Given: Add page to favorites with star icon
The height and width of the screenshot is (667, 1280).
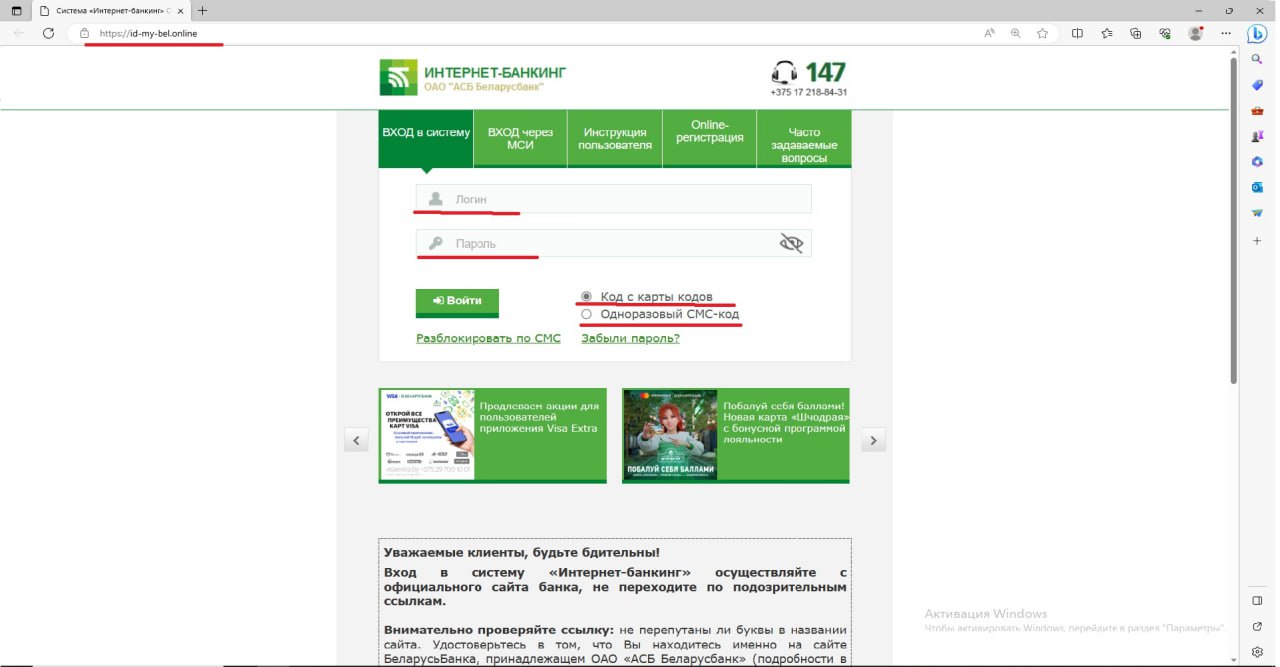Looking at the screenshot, I should [x=1042, y=33].
